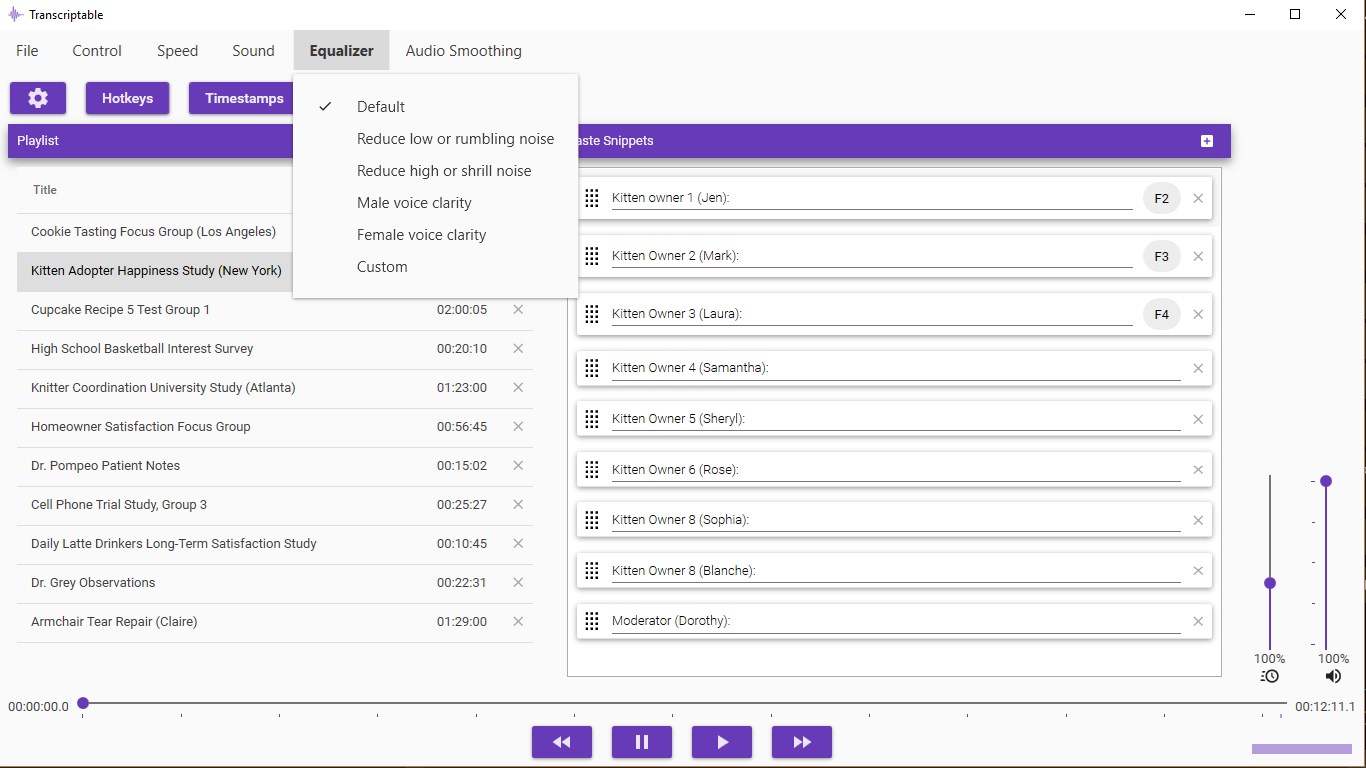
Task: Click drag handle for Kitten owner 1 (Jen) snippet
Action: (592, 198)
